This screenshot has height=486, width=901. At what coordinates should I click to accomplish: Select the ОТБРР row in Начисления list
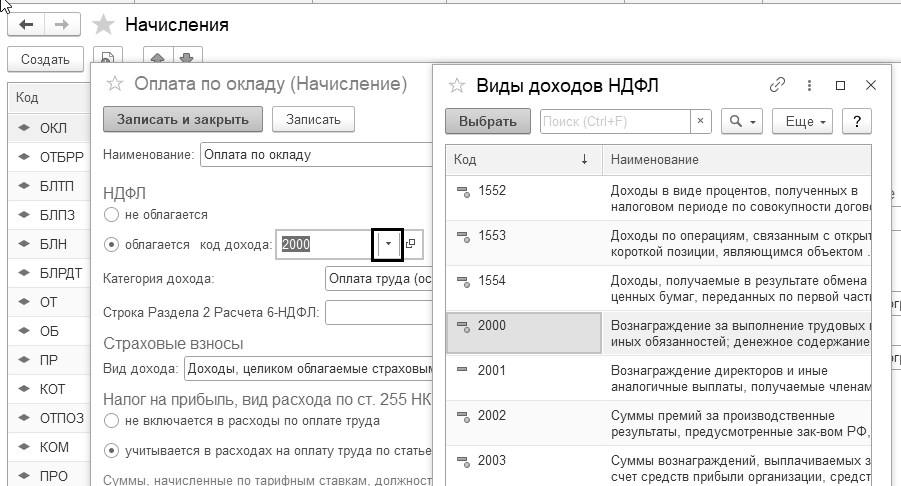coord(49,157)
